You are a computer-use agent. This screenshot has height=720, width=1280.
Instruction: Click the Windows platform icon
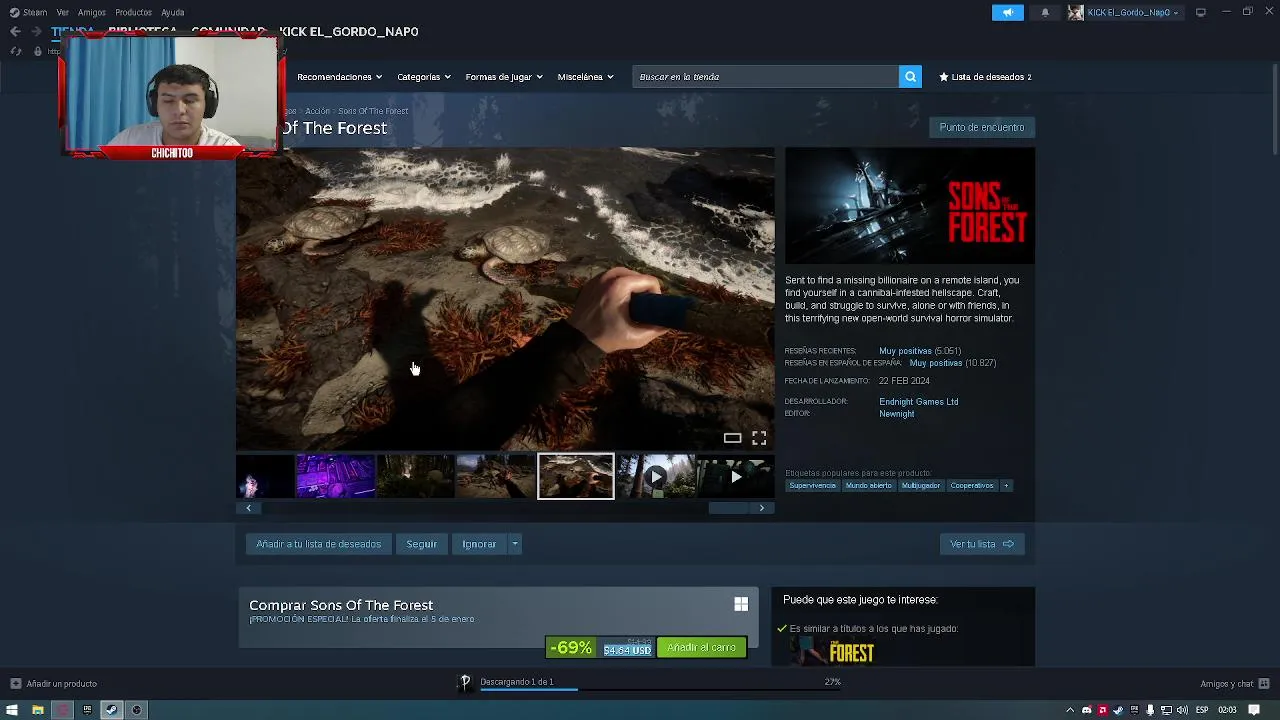741,604
